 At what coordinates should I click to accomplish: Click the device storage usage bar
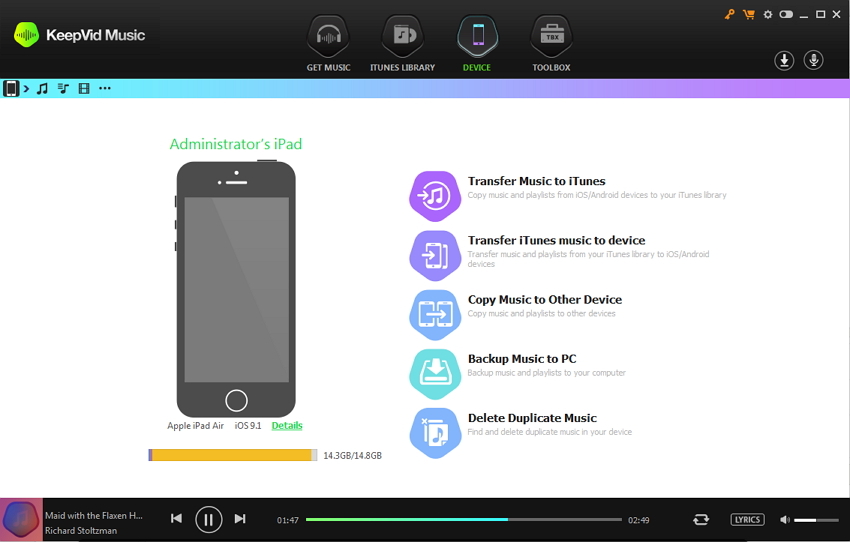pos(233,455)
